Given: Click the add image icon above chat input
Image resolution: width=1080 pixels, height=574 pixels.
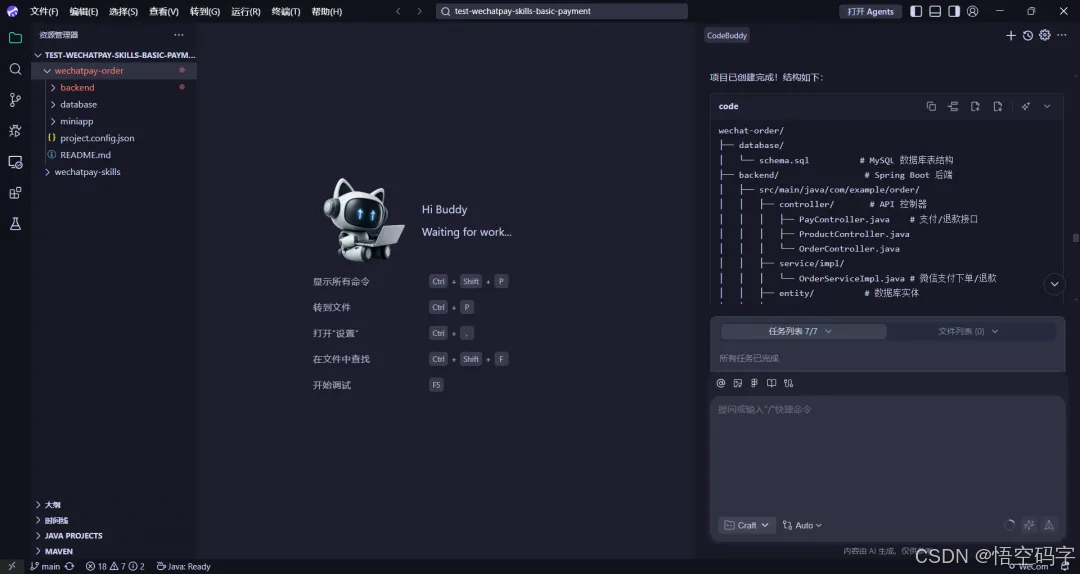Looking at the screenshot, I should [738, 383].
